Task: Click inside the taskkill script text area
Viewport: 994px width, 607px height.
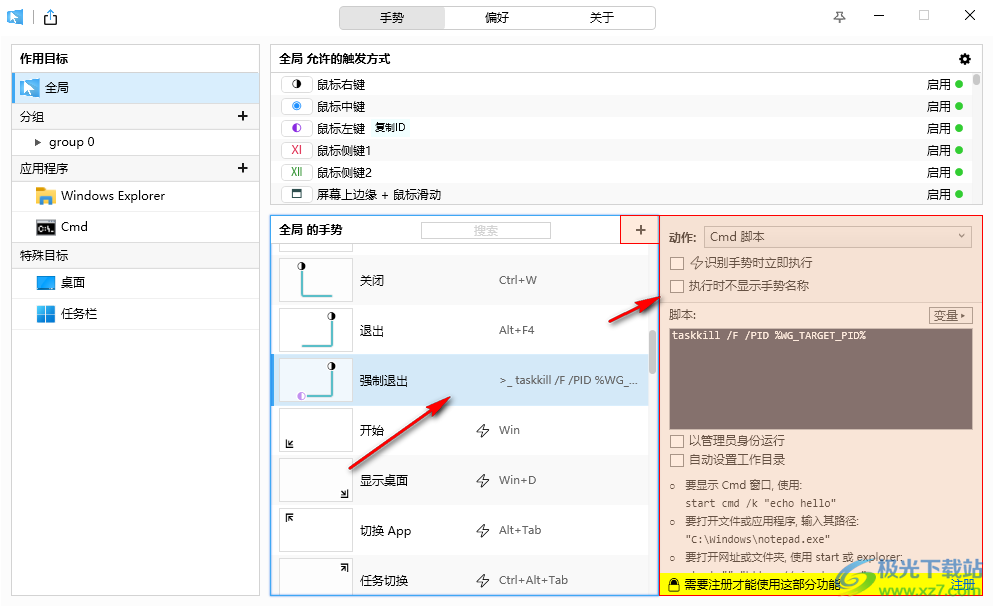Action: (x=820, y=378)
